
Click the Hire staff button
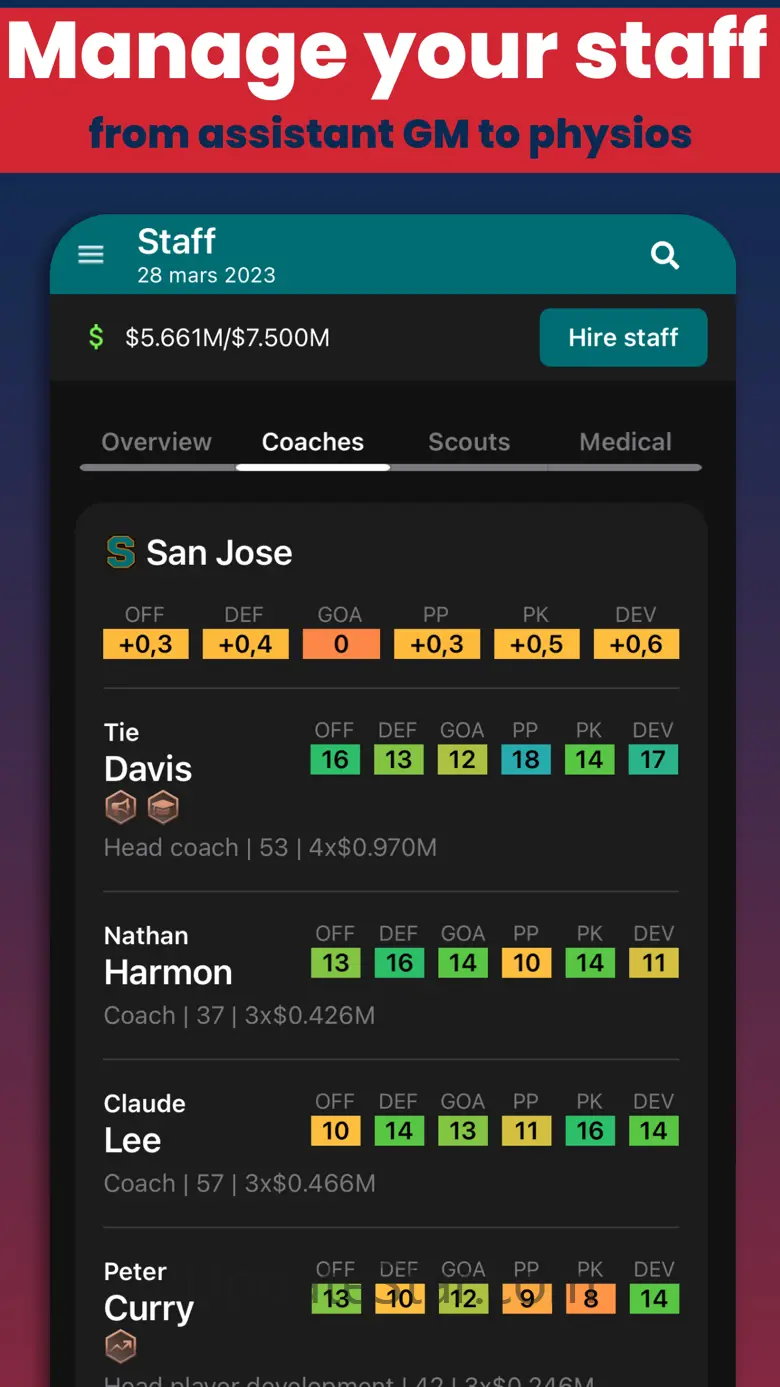[623, 337]
